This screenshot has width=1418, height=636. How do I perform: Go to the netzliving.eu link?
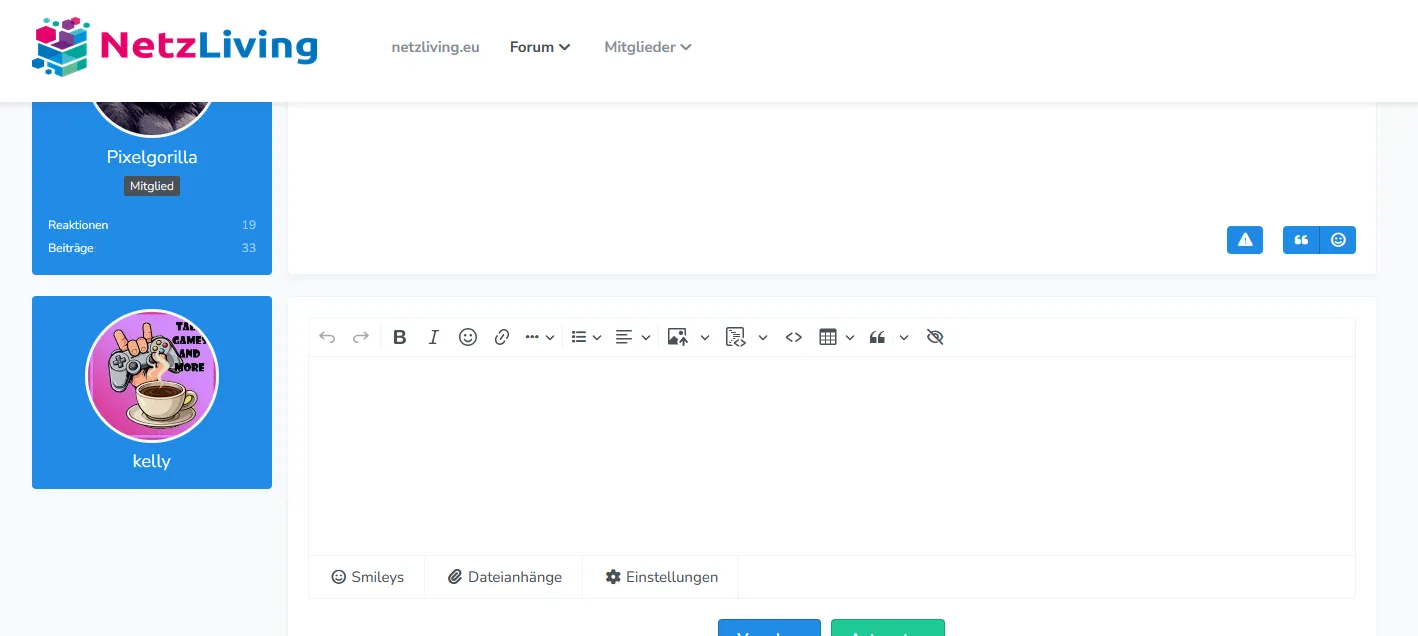pos(435,47)
